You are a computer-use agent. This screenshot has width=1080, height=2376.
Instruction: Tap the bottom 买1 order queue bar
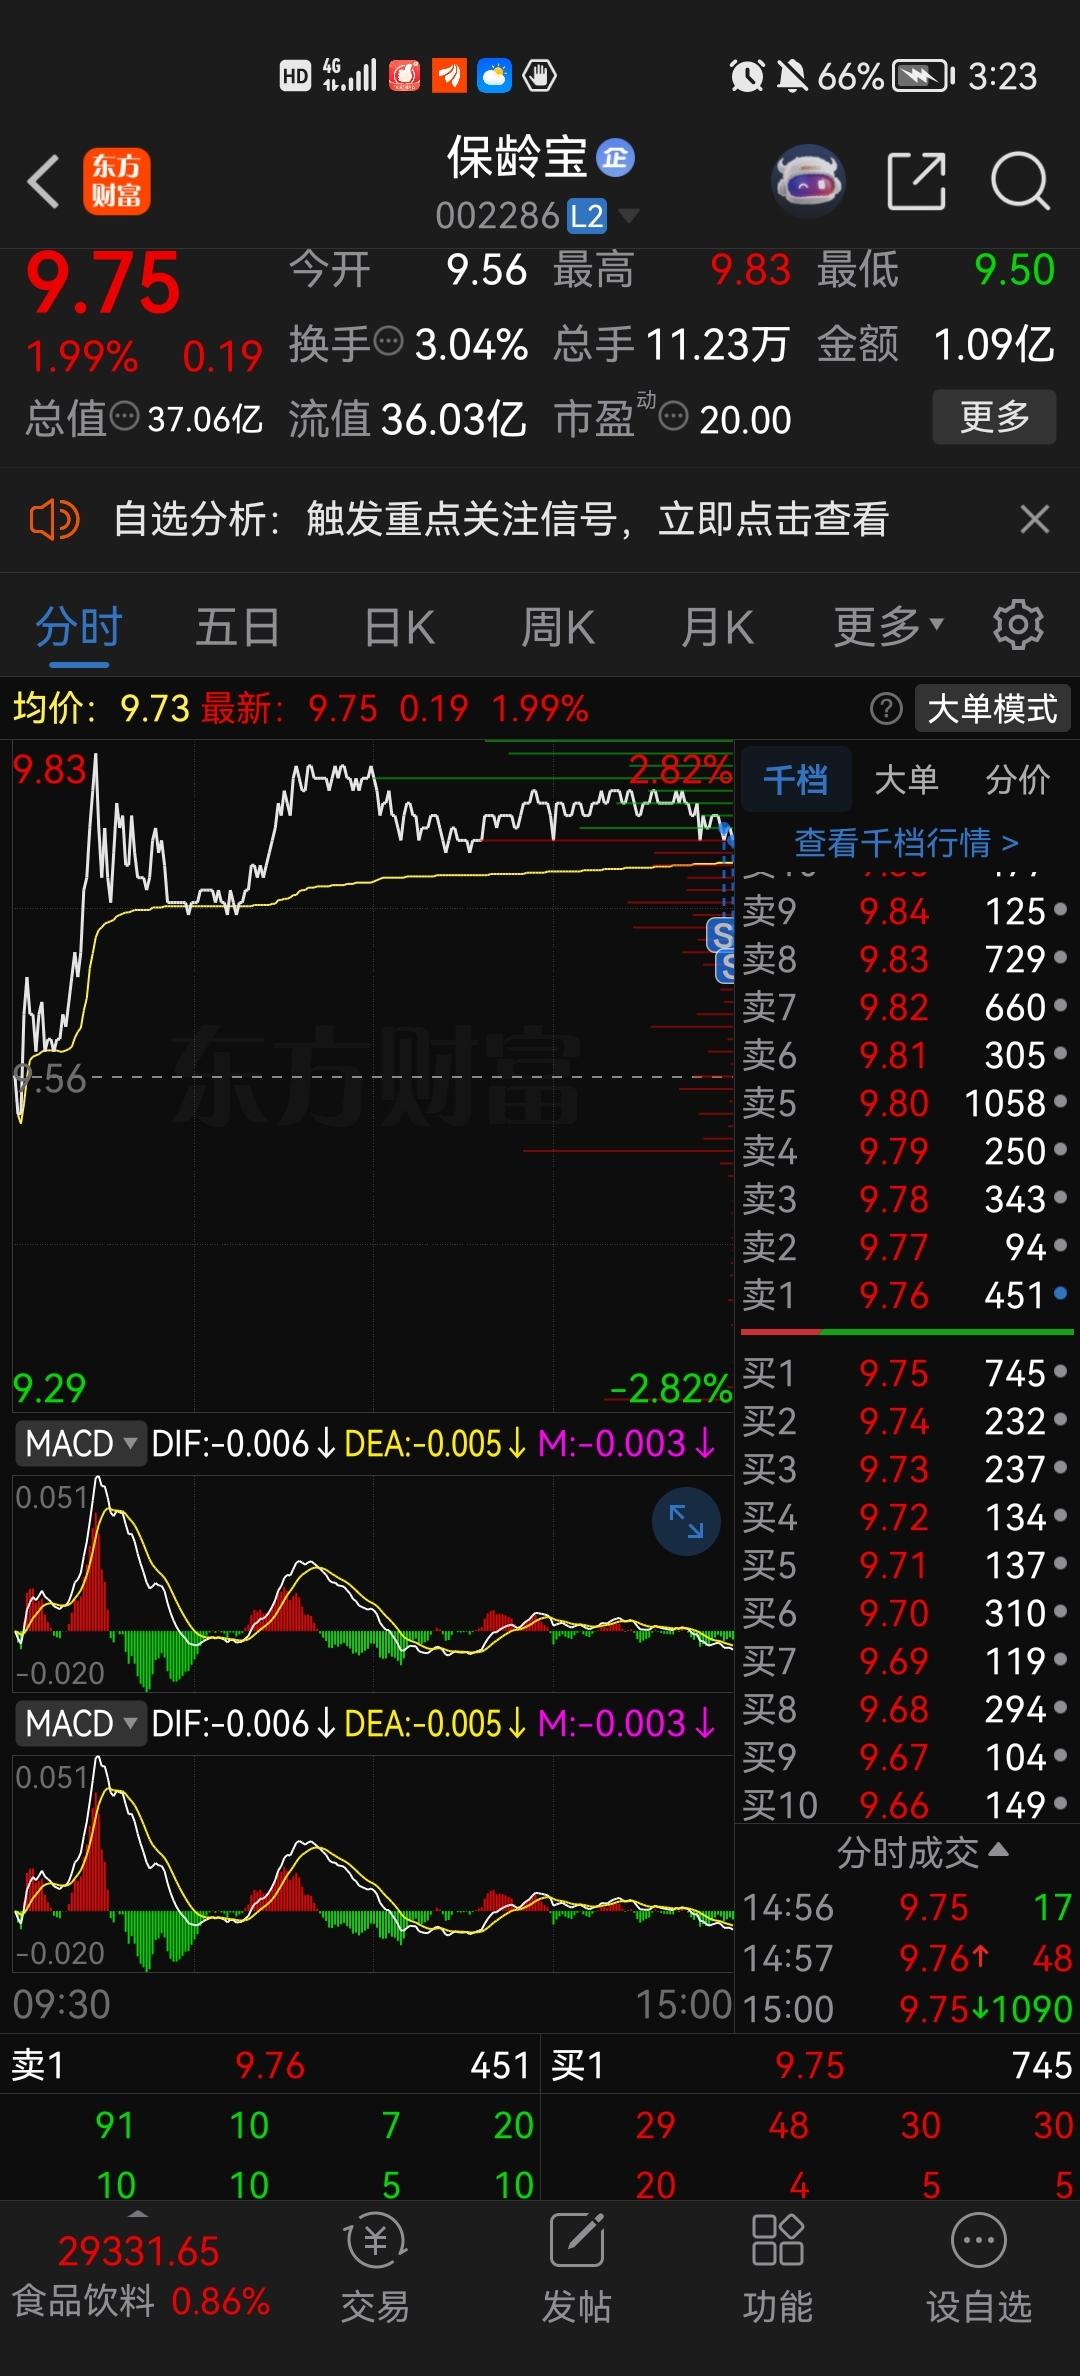811,2065
